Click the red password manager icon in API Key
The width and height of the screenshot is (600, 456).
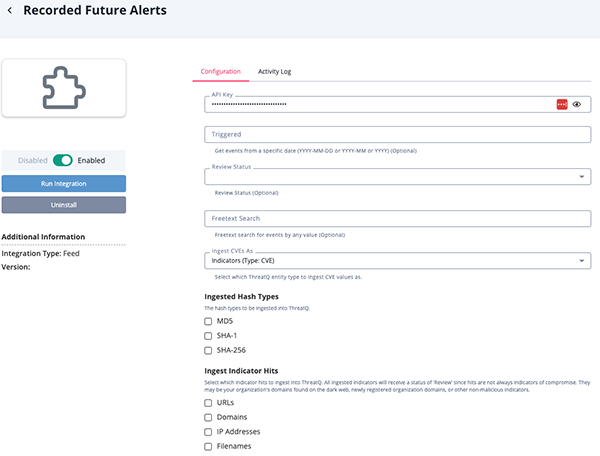(x=562, y=104)
